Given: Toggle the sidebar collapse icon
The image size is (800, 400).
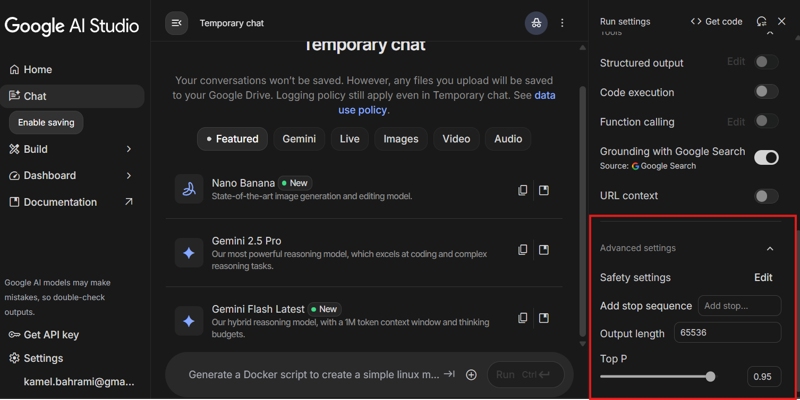Looking at the screenshot, I should [x=177, y=23].
